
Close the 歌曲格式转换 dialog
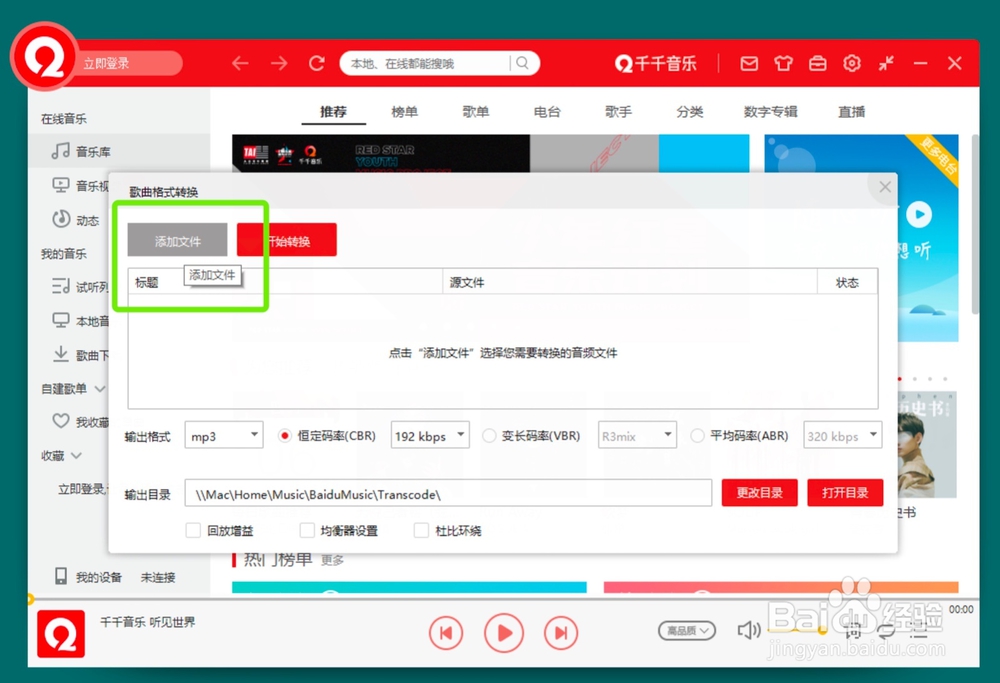885,187
